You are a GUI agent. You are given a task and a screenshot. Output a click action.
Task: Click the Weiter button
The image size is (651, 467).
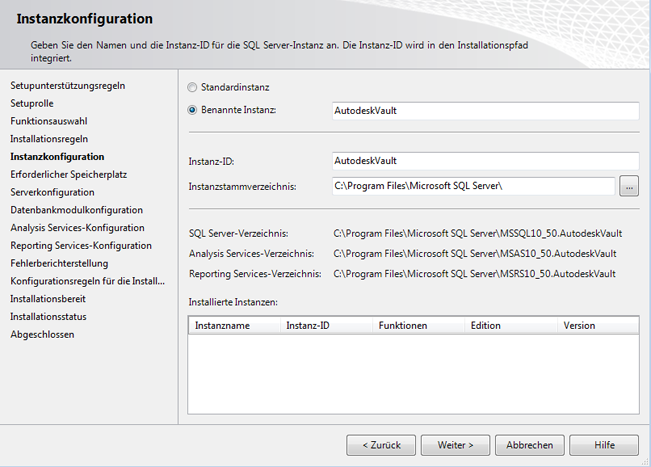coord(455,445)
